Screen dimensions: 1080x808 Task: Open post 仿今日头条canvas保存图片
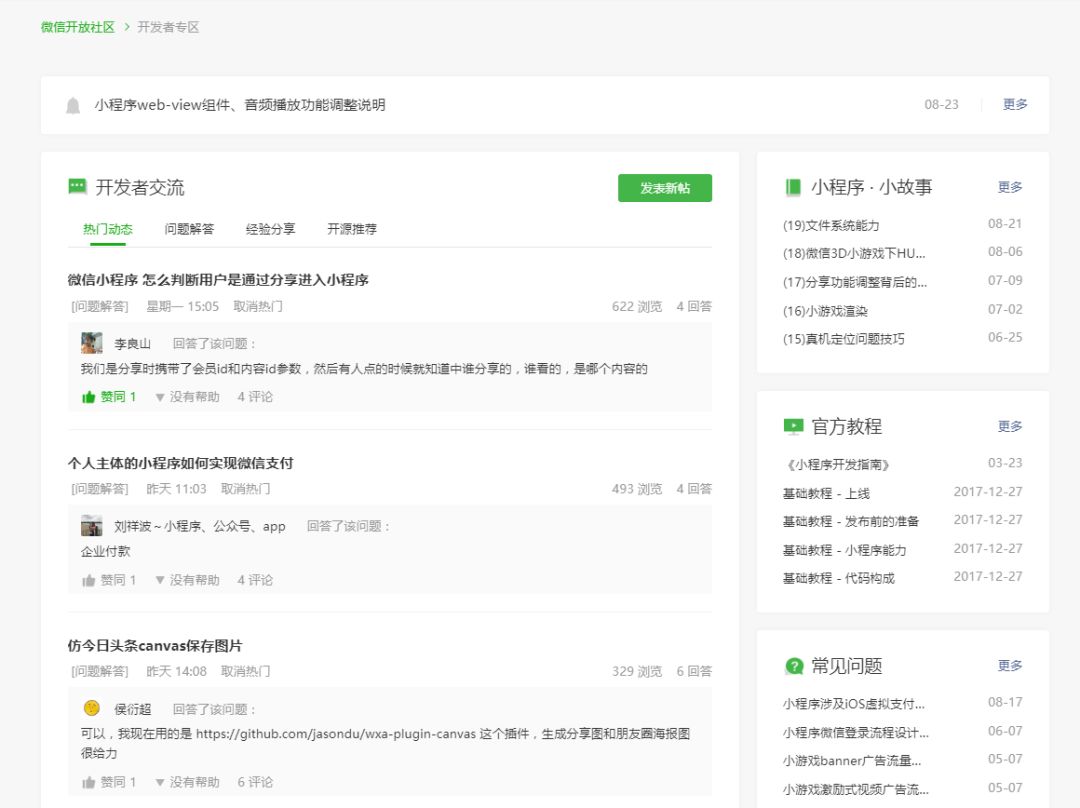click(x=155, y=645)
